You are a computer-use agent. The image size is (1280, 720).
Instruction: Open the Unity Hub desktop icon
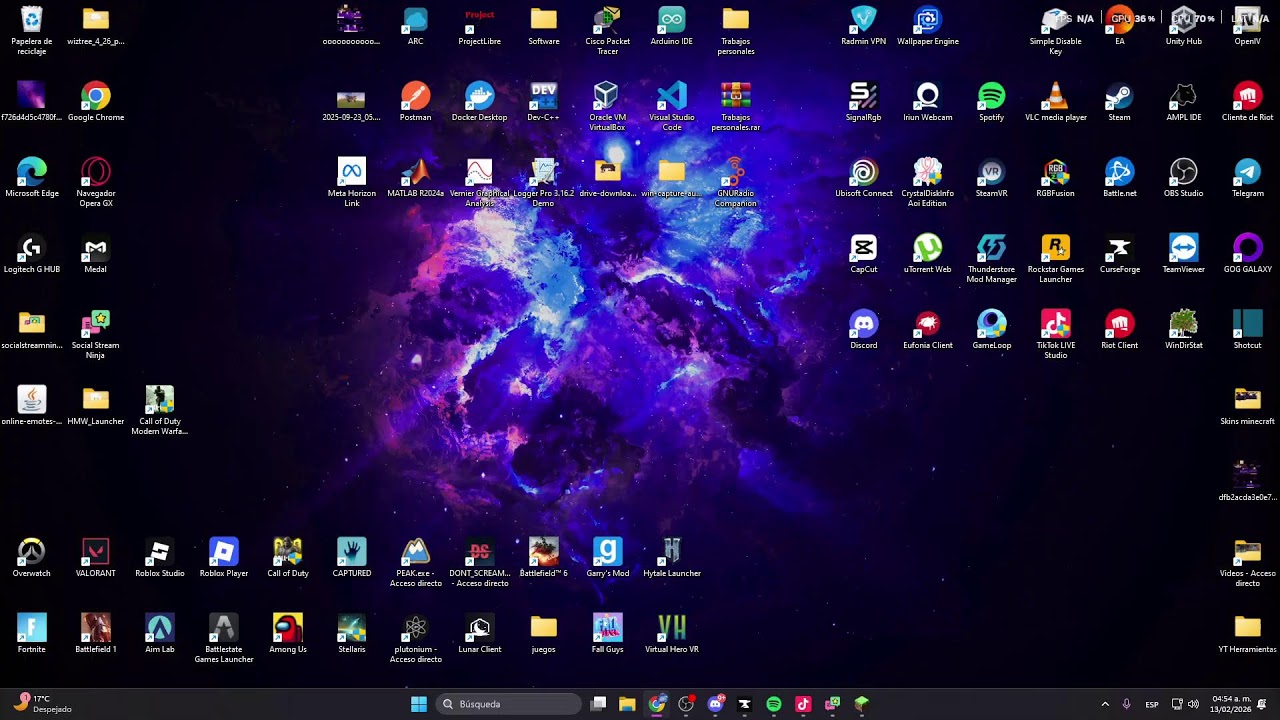point(1183,21)
